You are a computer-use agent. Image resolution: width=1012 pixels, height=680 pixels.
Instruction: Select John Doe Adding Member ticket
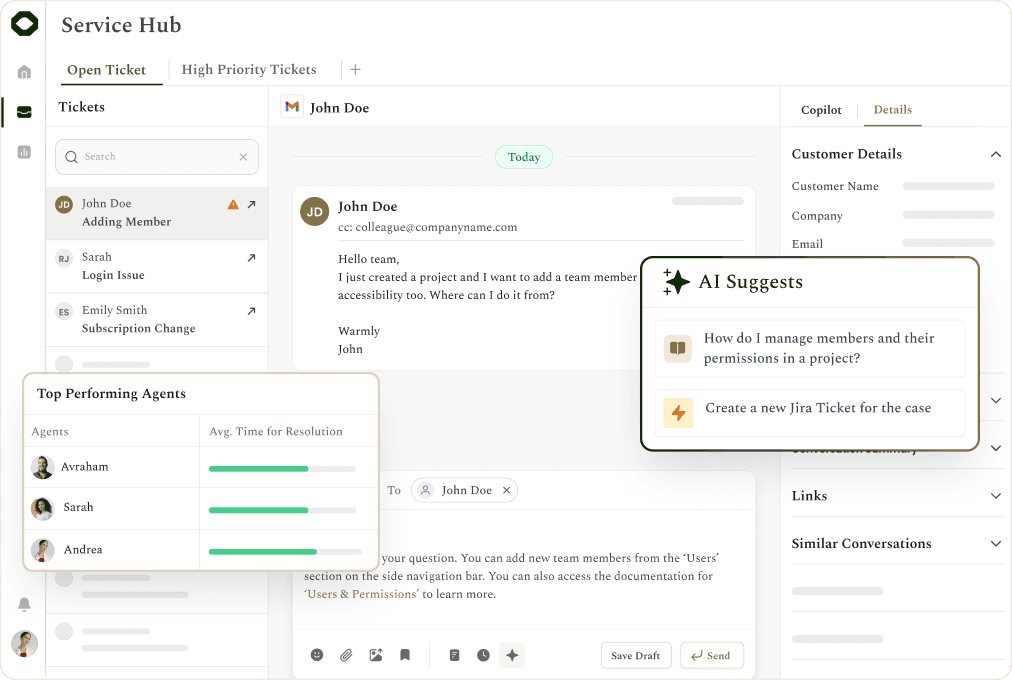[x=157, y=213]
